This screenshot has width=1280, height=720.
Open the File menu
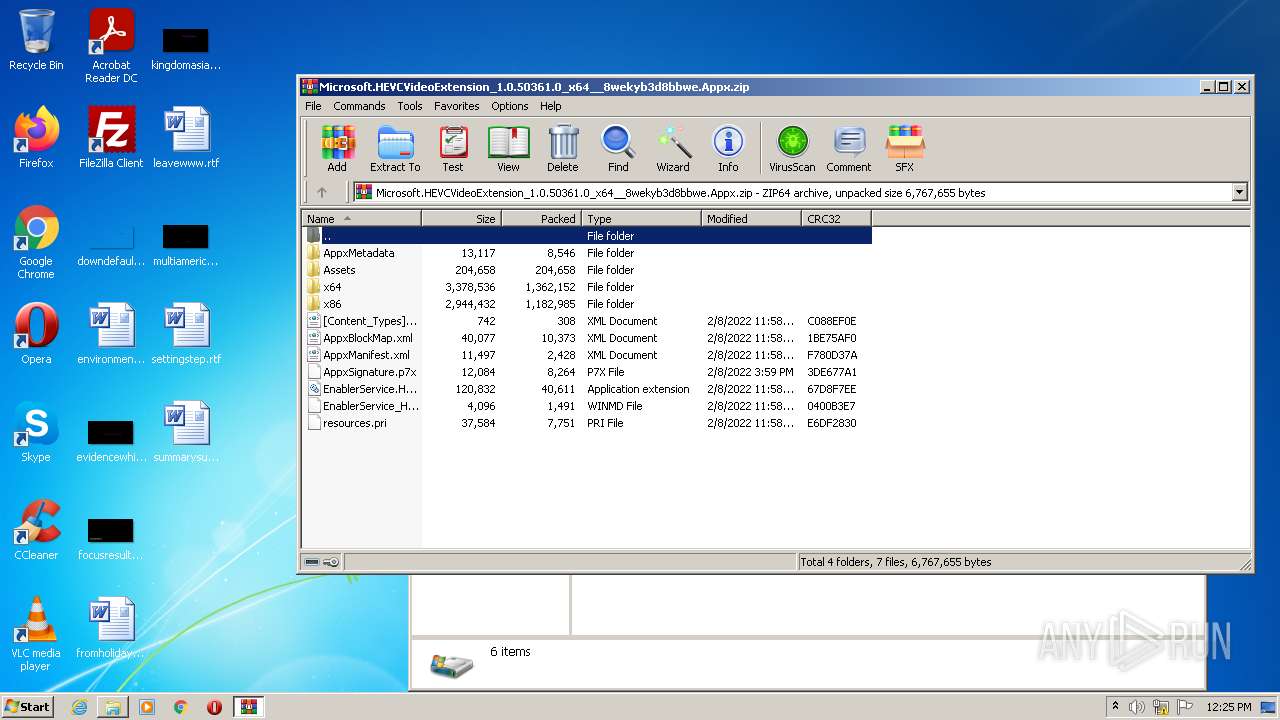313,106
